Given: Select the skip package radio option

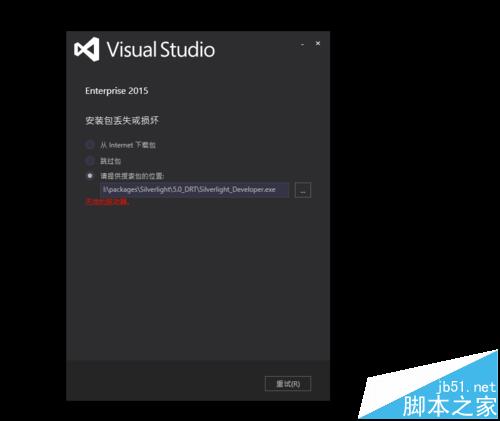Looking at the screenshot, I should click(x=89, y=161).
